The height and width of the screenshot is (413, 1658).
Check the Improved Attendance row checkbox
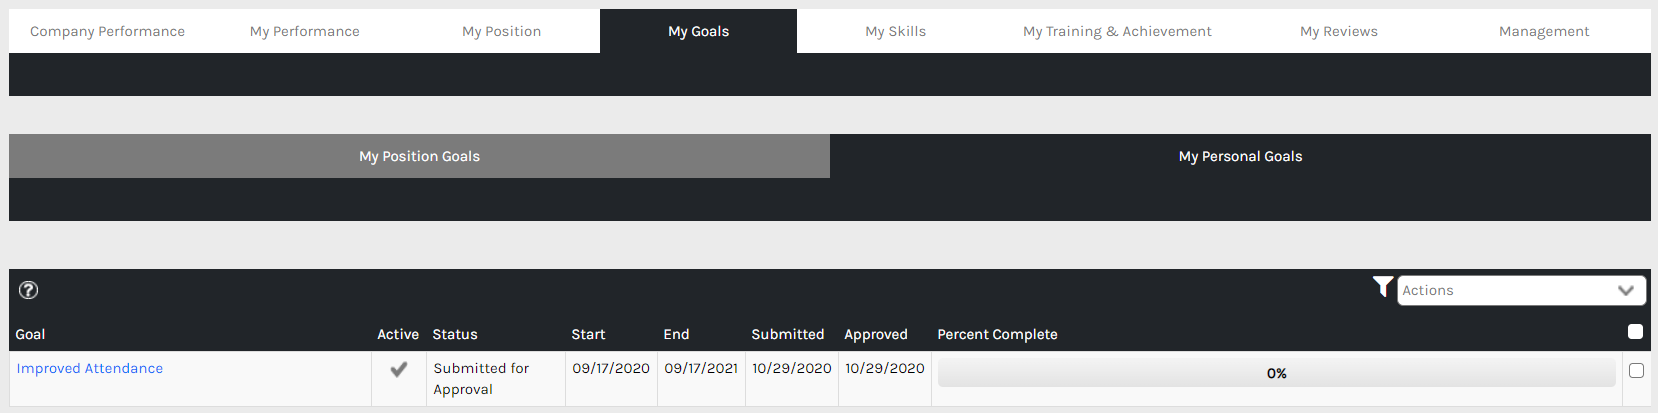pyautogui.click(x=1636, y=370)
